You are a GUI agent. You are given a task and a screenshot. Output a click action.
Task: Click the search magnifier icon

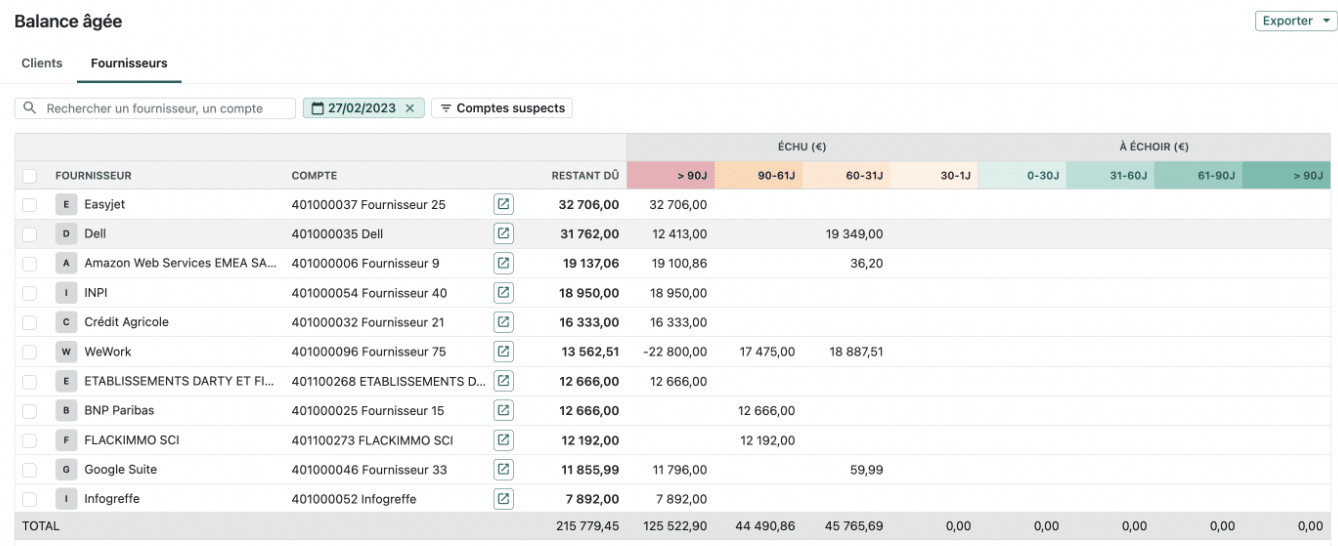point(29,108)
